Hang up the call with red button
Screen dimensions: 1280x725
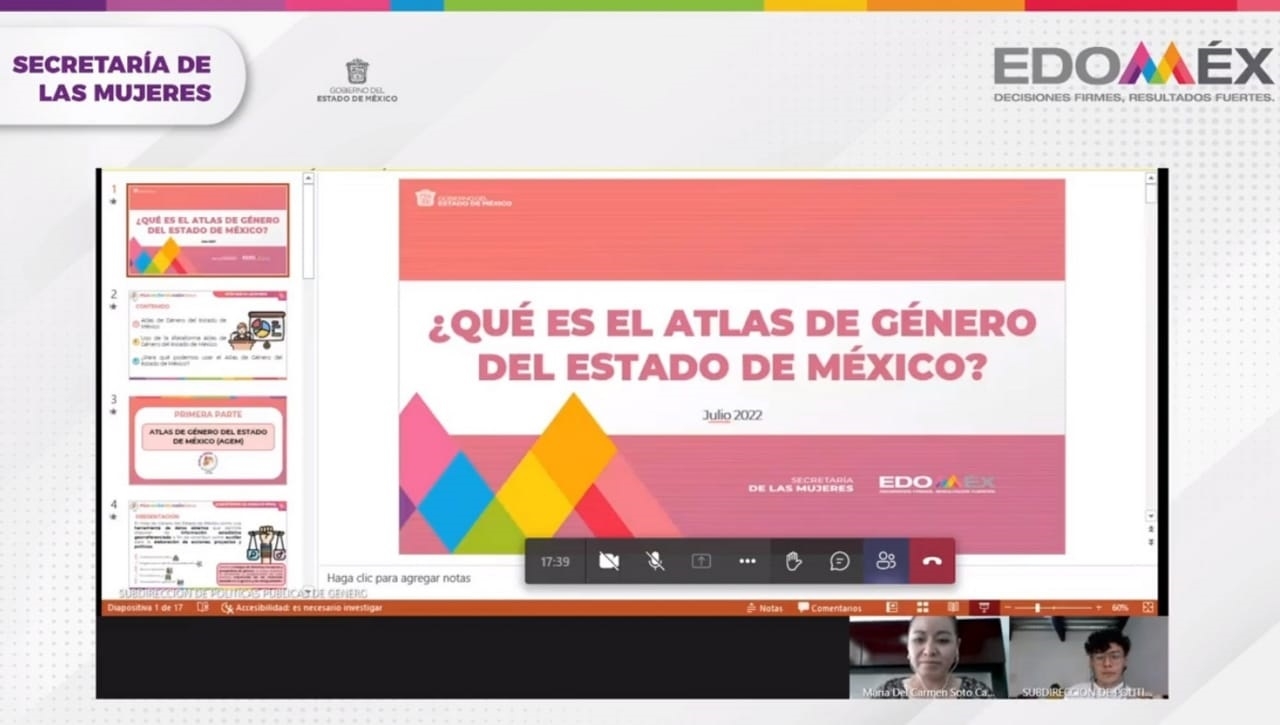[932, 561]
